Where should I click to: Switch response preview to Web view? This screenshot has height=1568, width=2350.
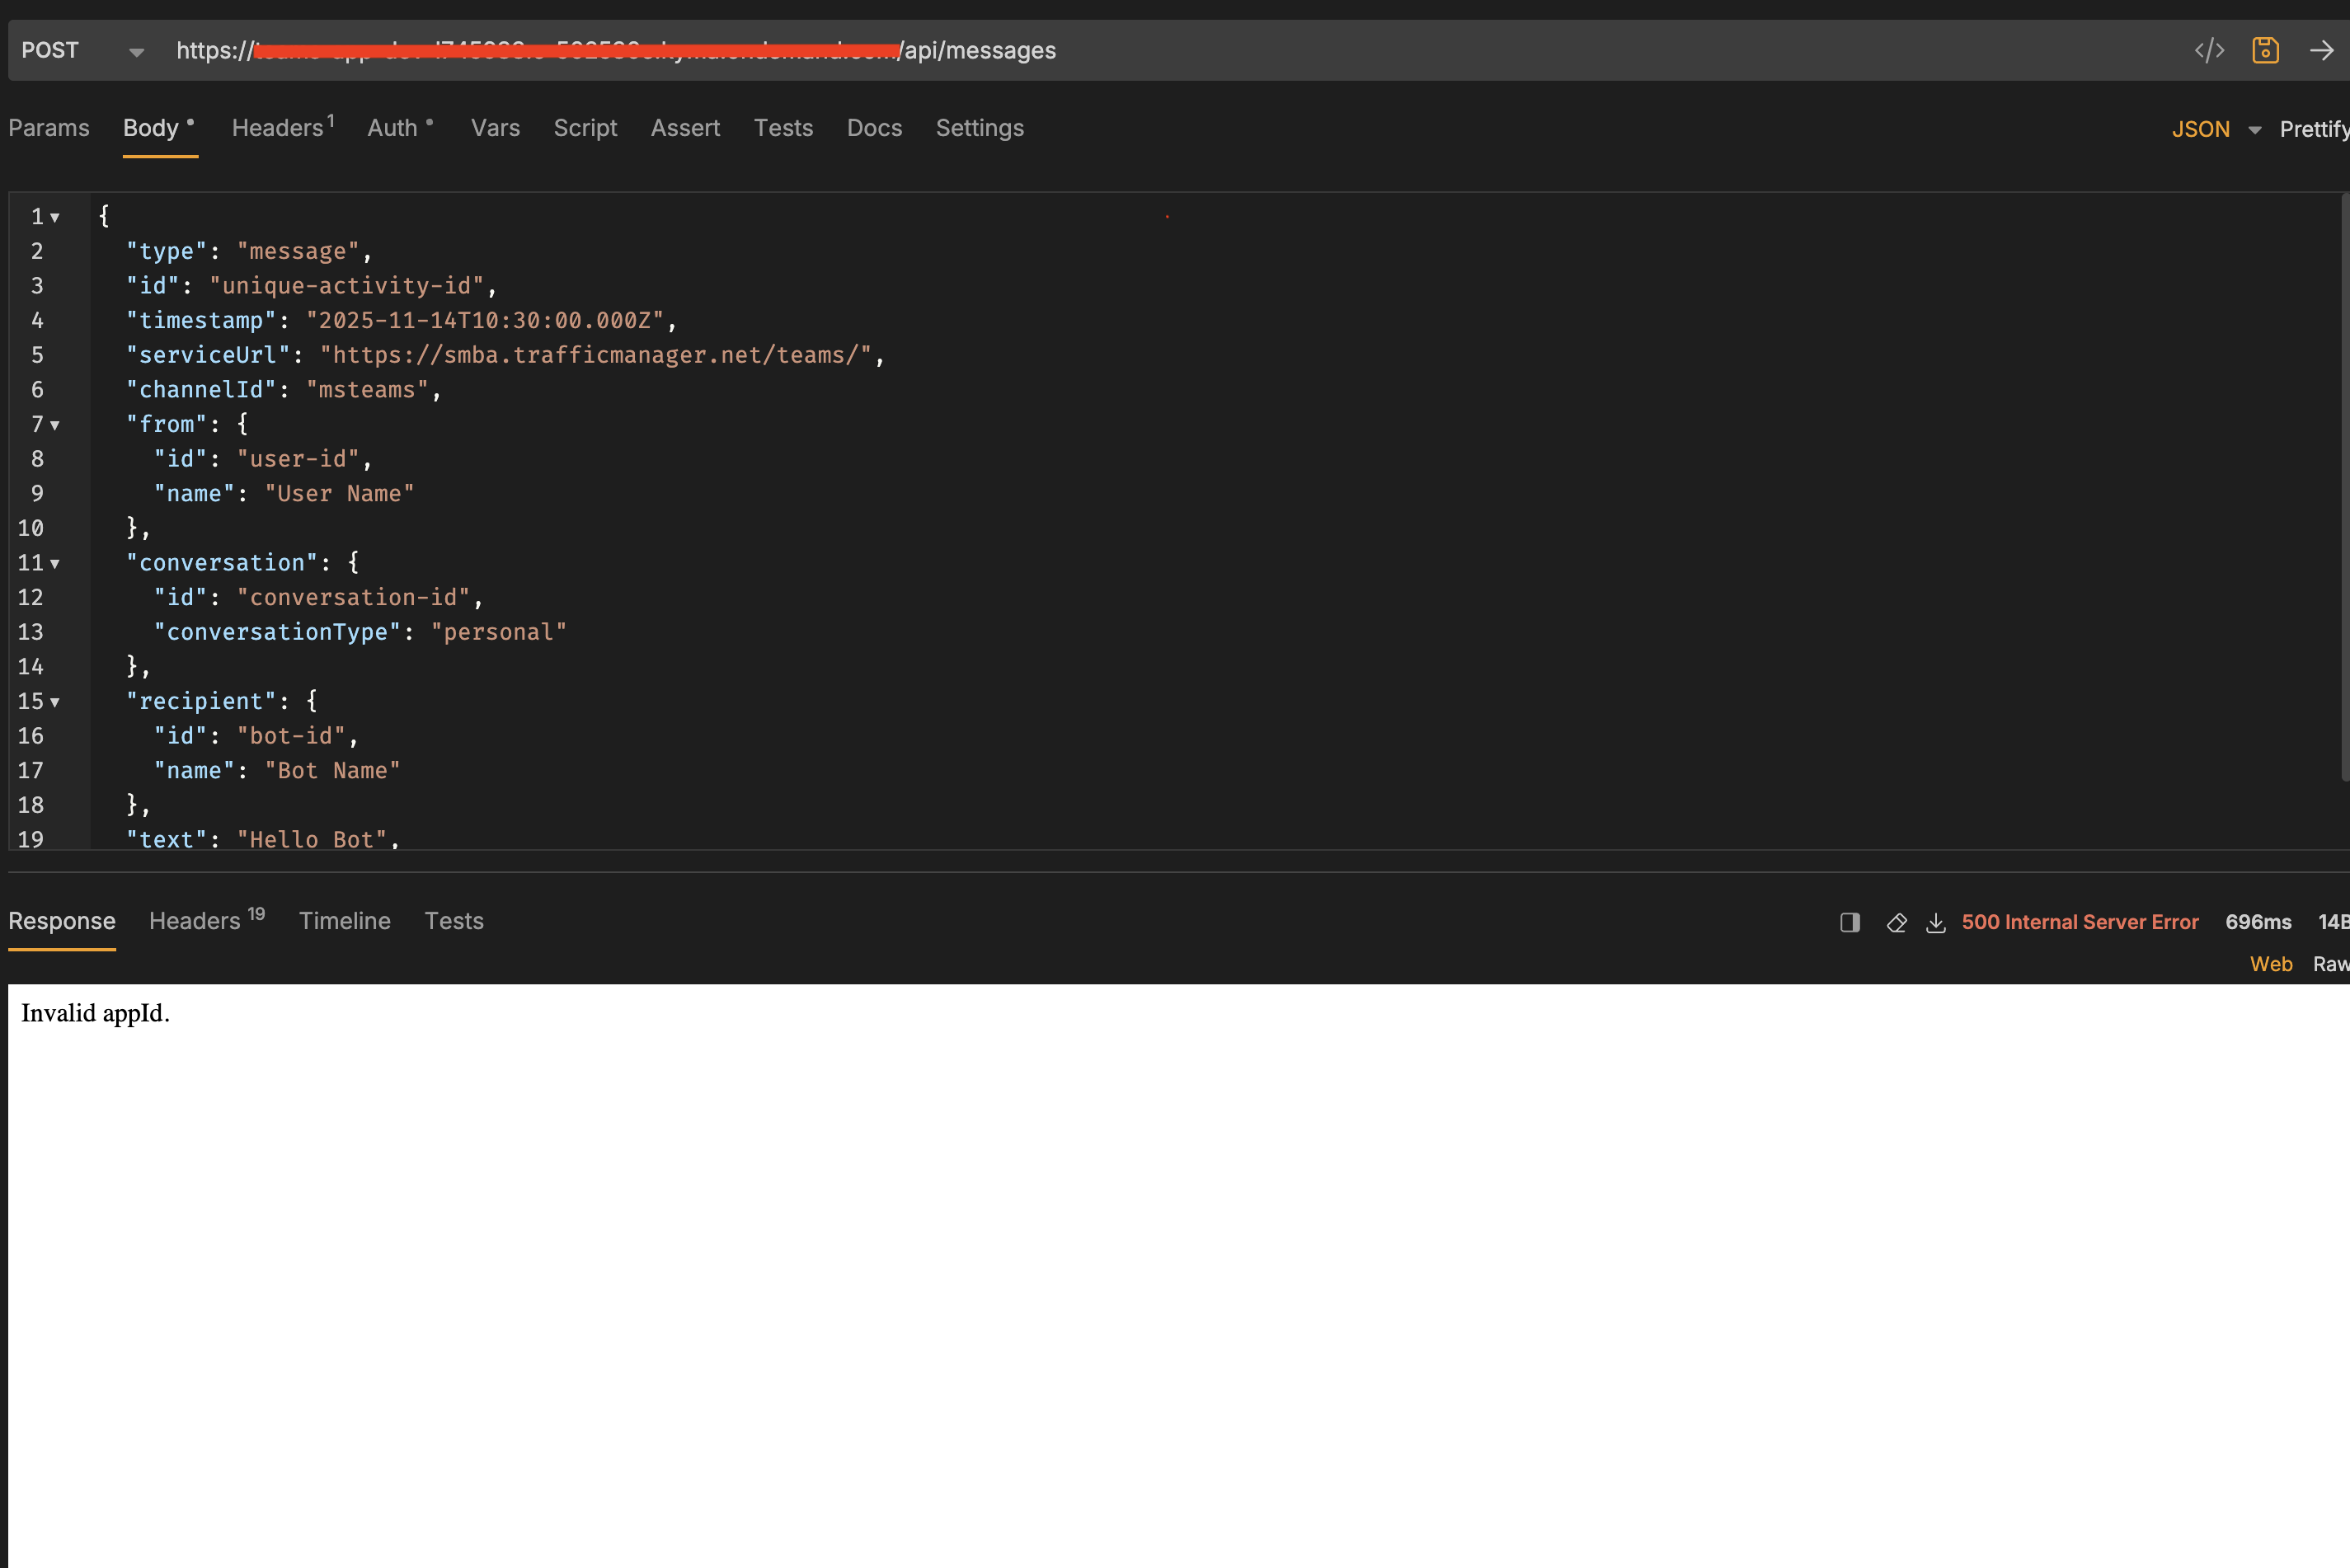[x=2271, y=963]
